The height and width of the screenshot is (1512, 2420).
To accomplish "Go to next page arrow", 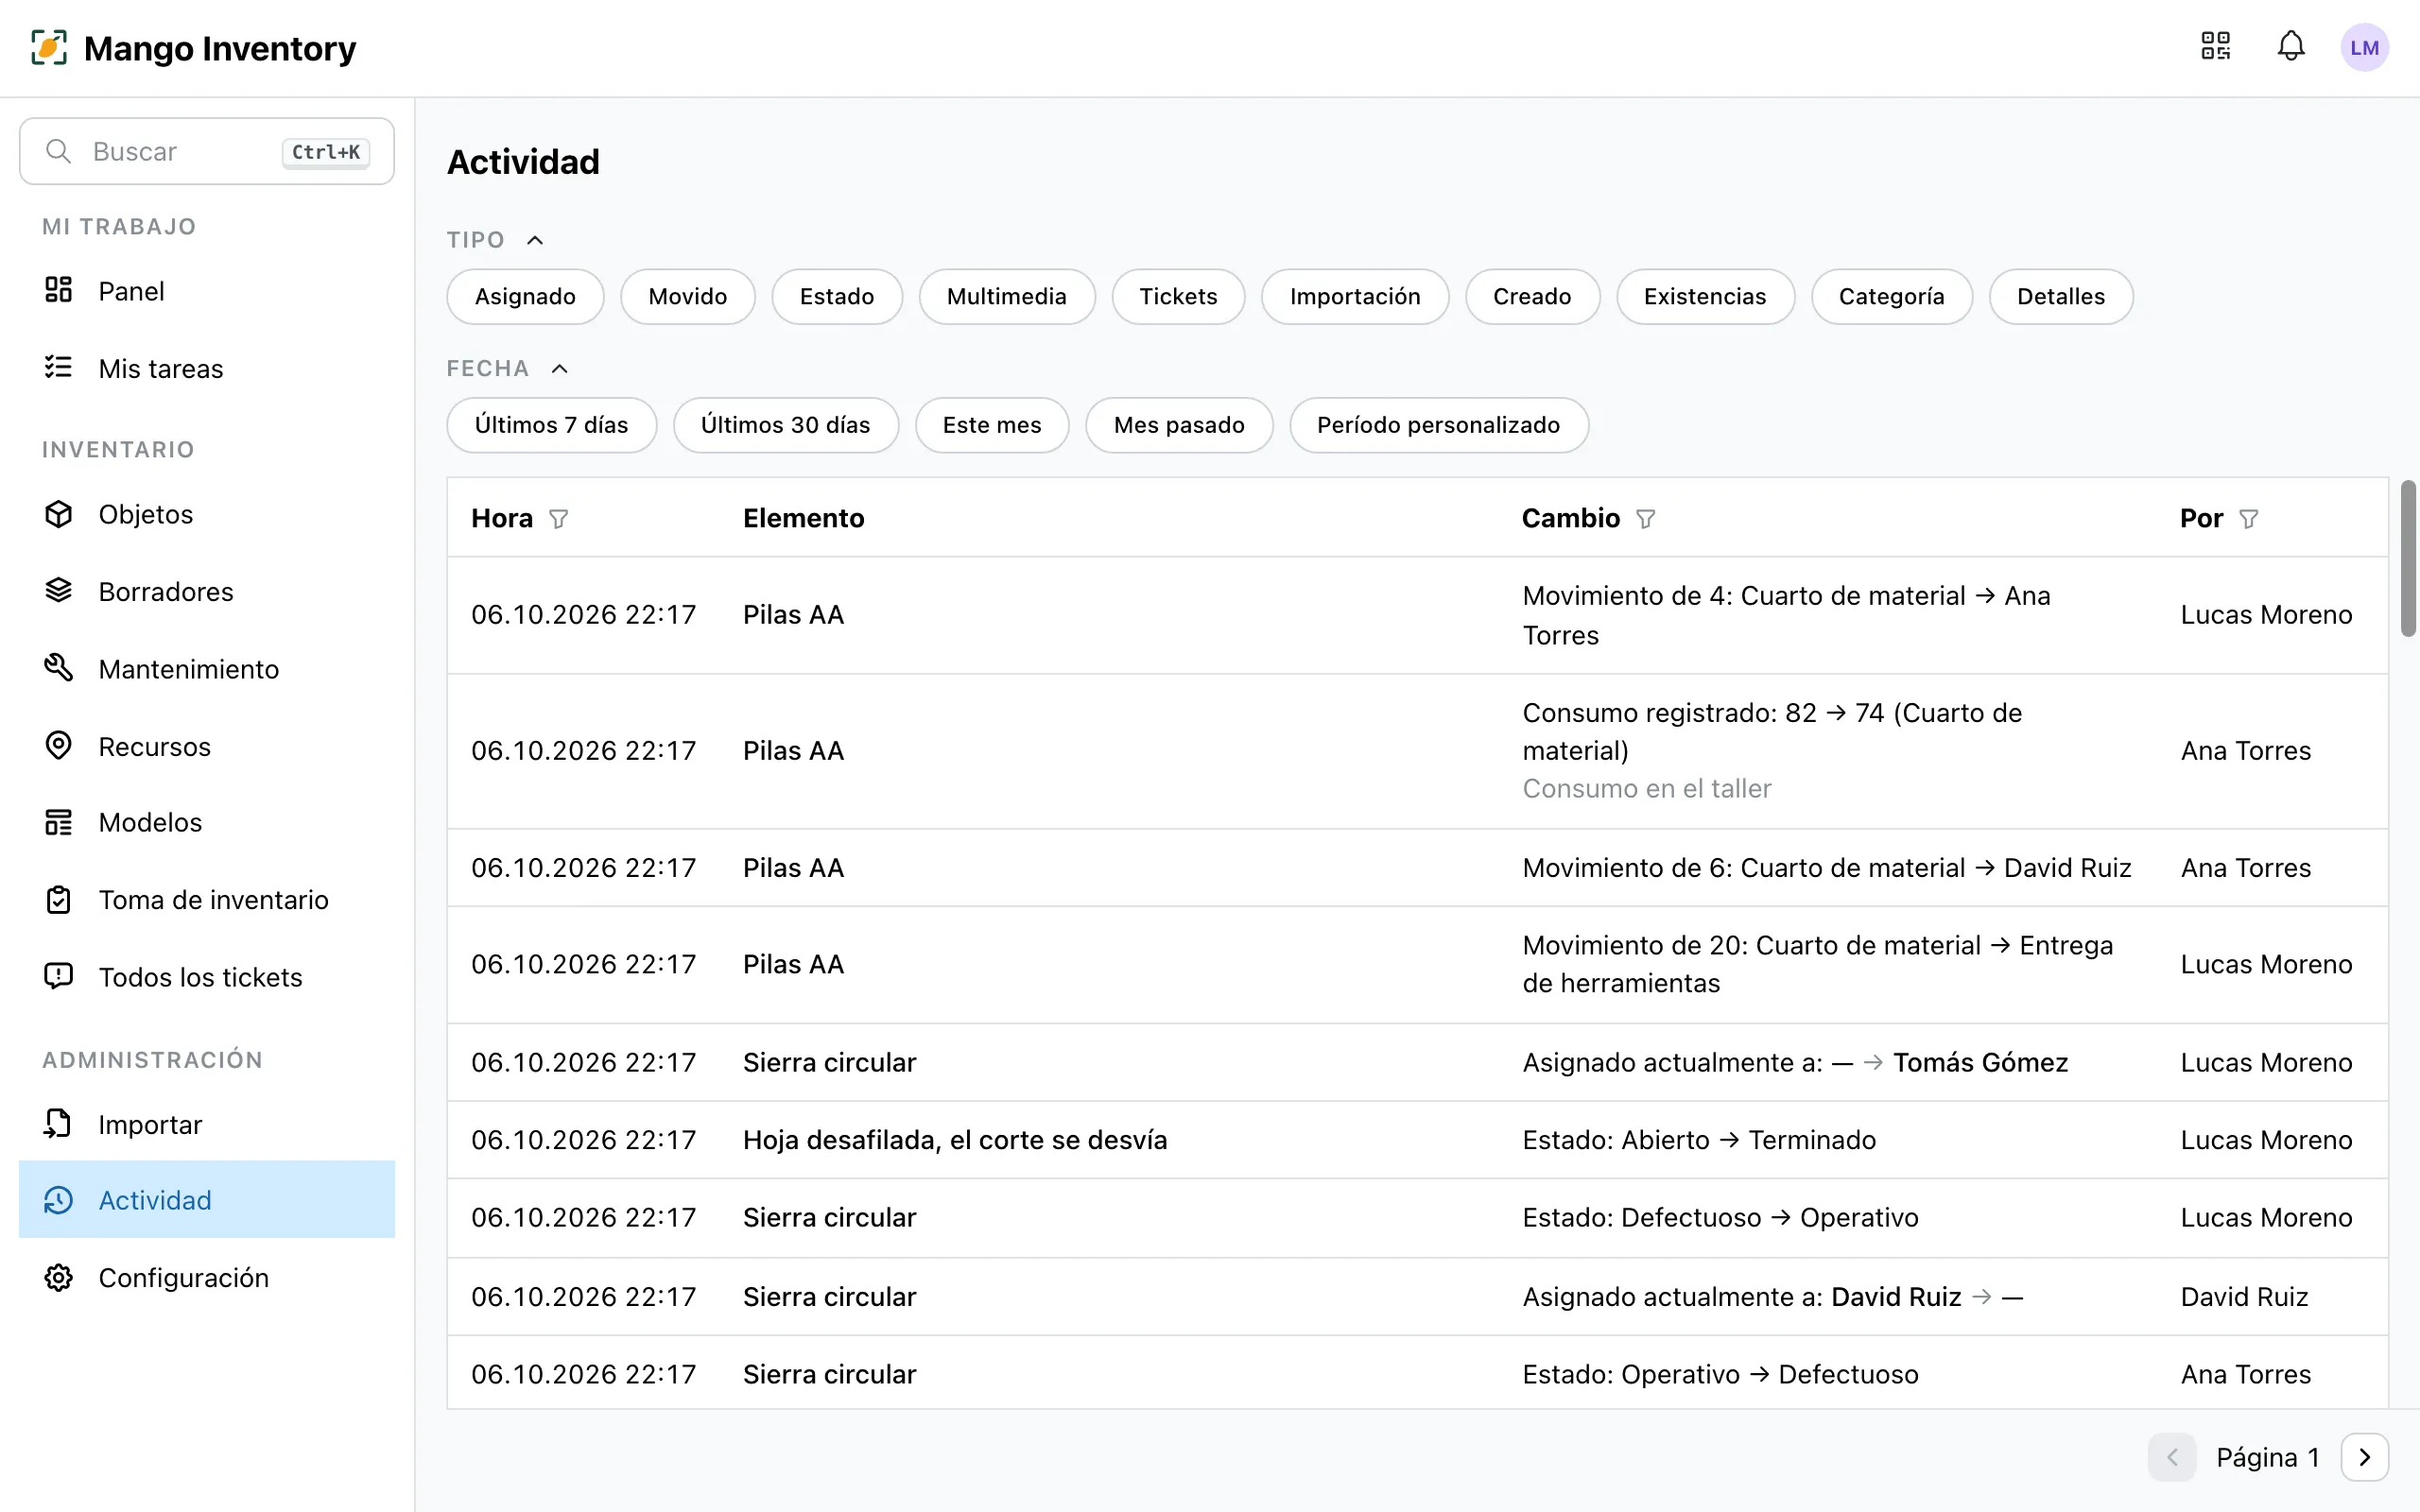I will pos(2364,1457).
